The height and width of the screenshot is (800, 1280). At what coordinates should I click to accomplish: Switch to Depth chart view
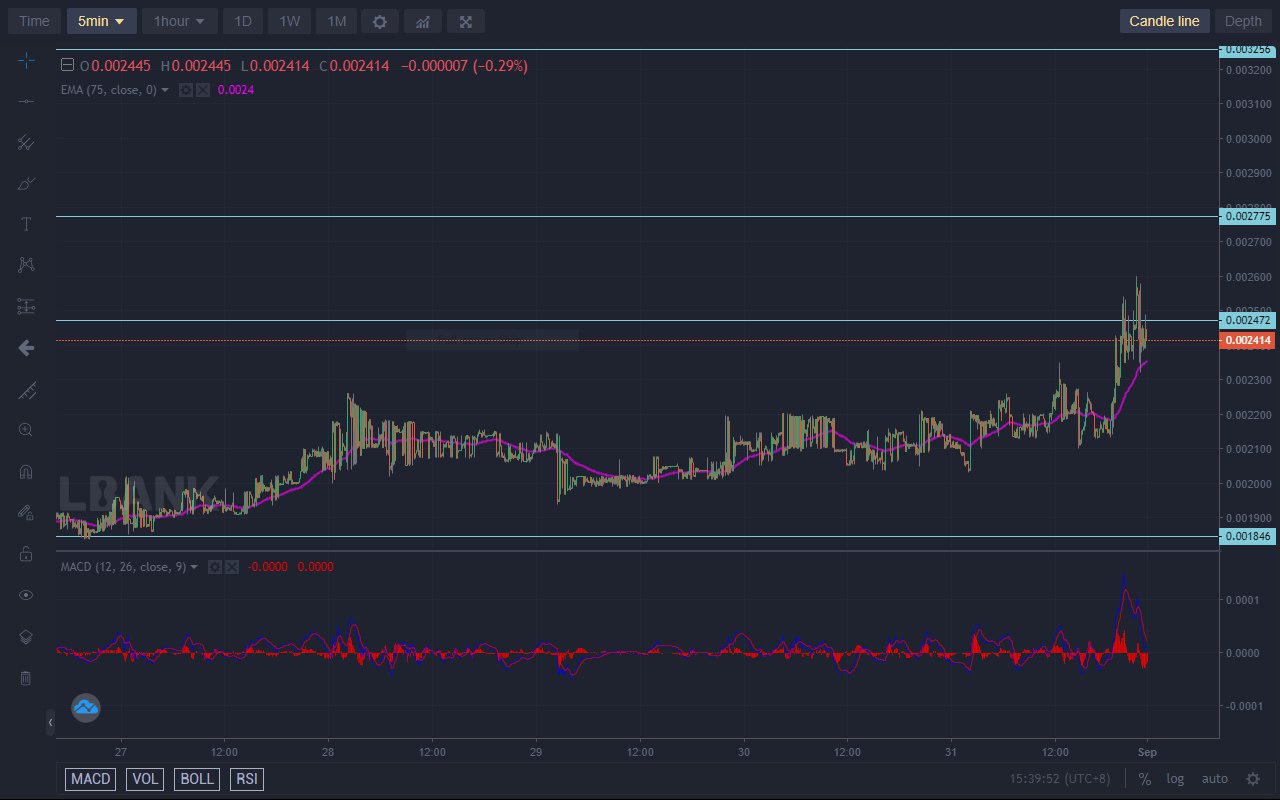1243,21
